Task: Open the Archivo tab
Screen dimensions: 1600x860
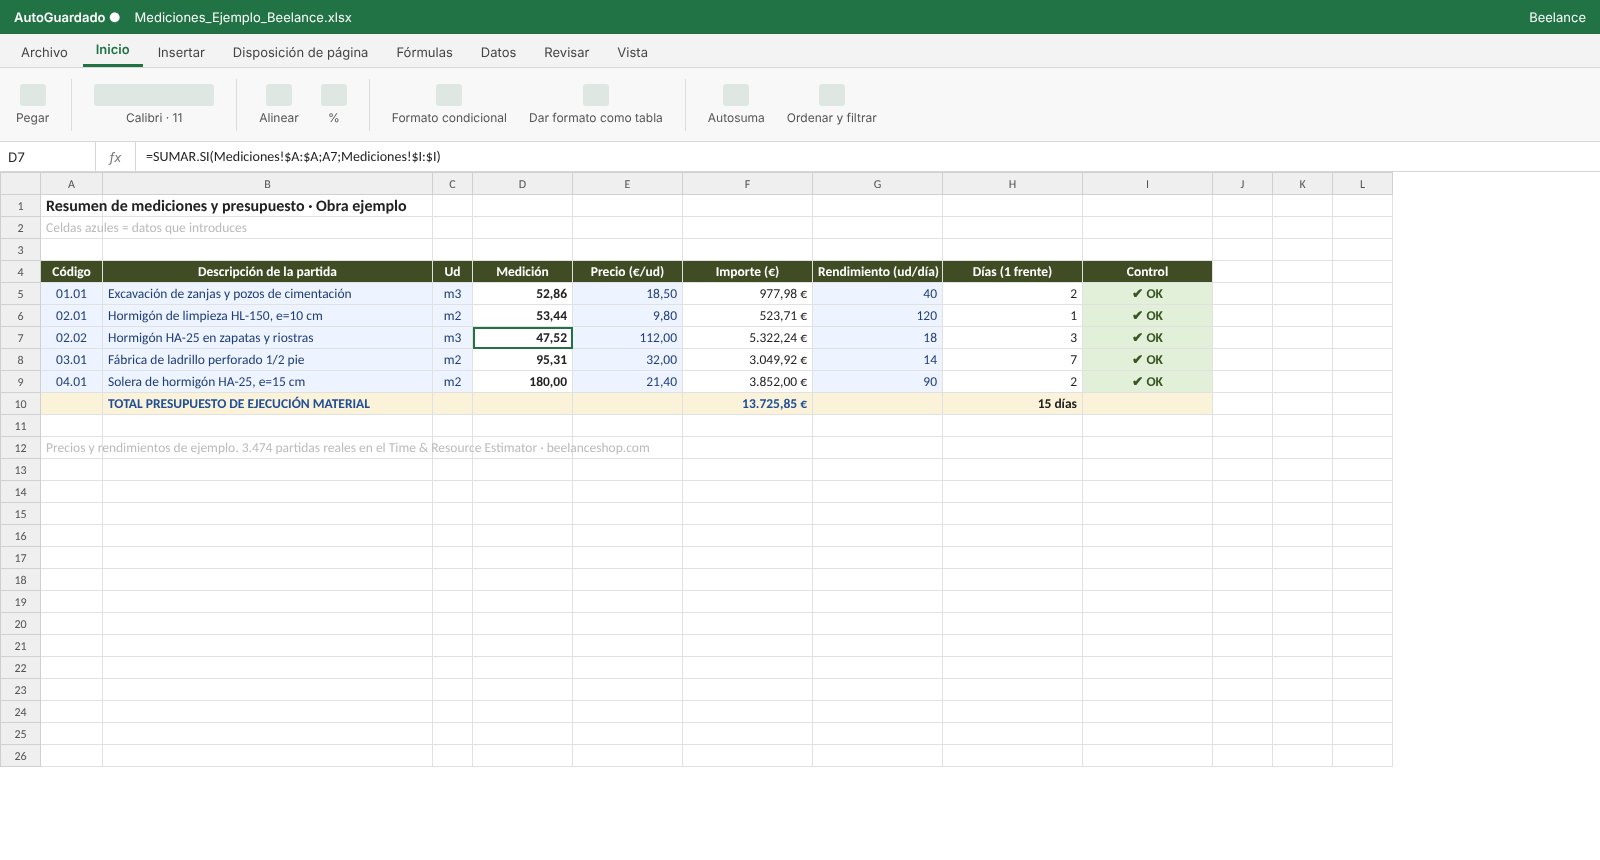Action: click(44, 52)
